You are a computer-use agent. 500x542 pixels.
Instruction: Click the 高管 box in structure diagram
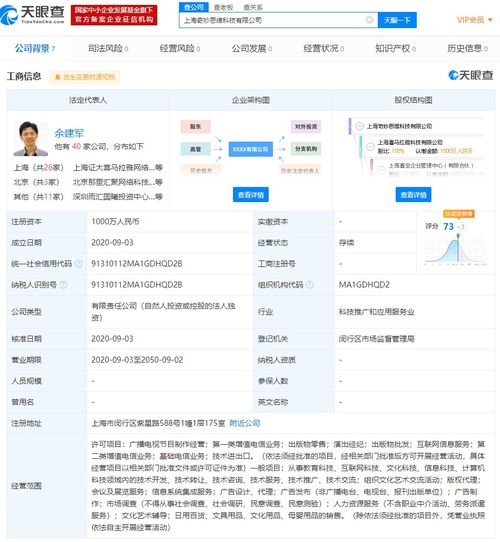(195, 149)
